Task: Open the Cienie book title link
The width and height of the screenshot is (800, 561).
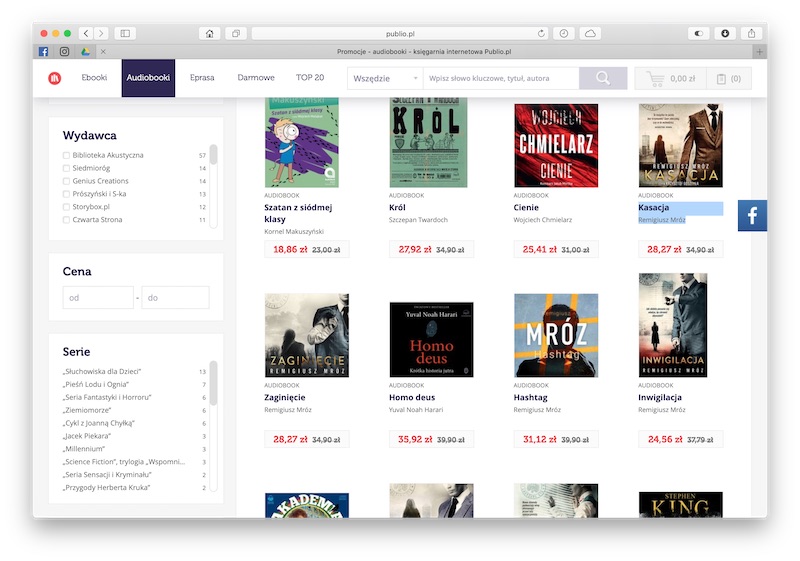Action: click(526, 208)
